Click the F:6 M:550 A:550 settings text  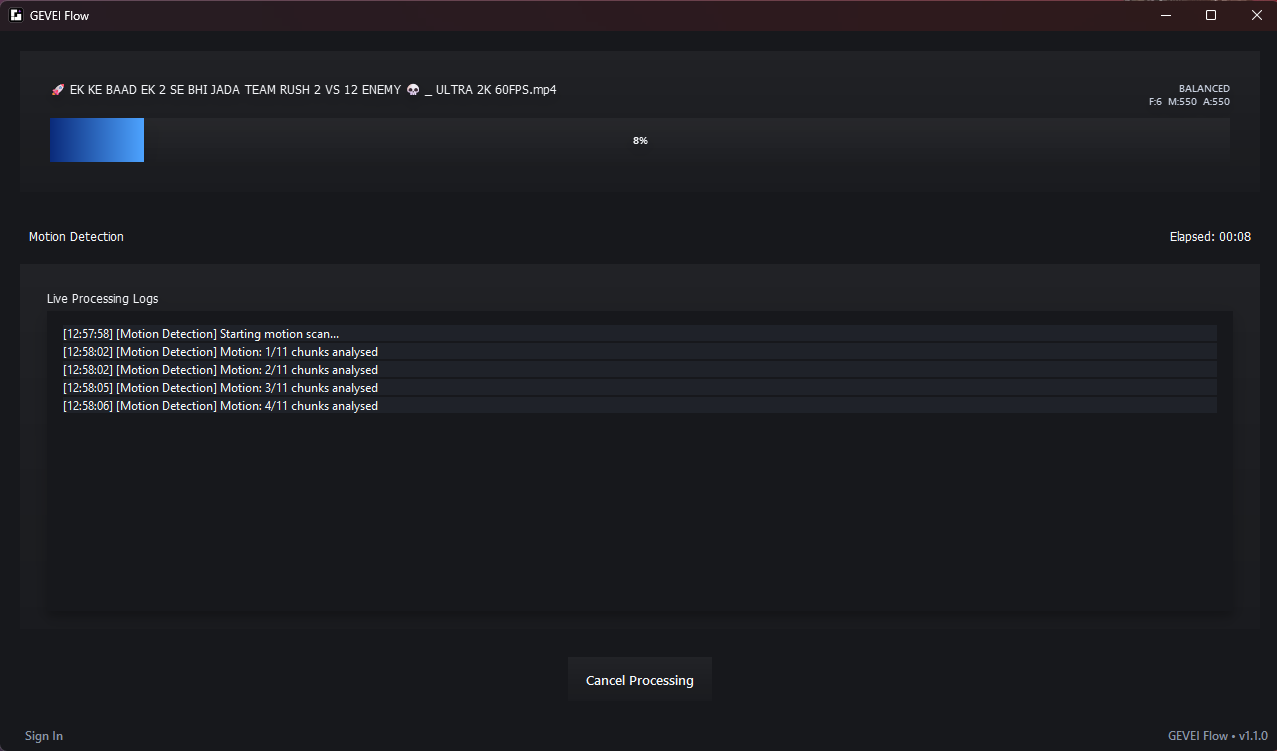coord(1189,102)
